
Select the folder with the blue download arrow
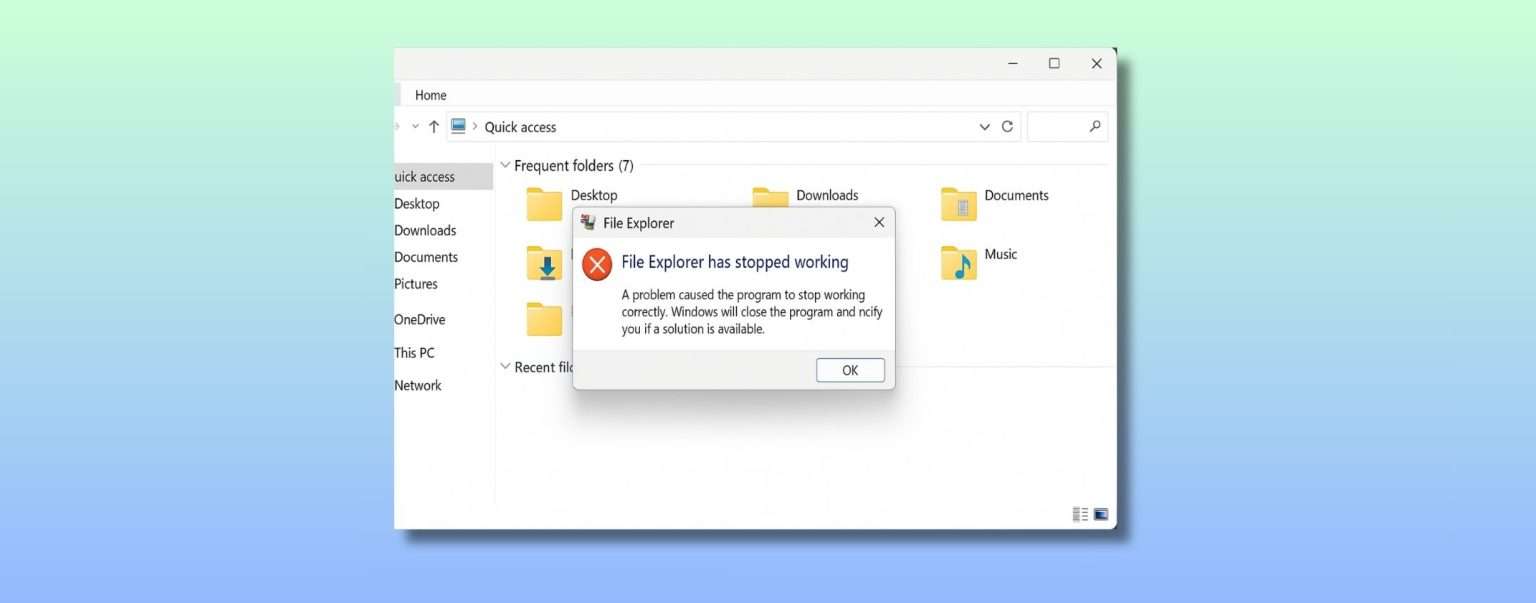point(544,263)
